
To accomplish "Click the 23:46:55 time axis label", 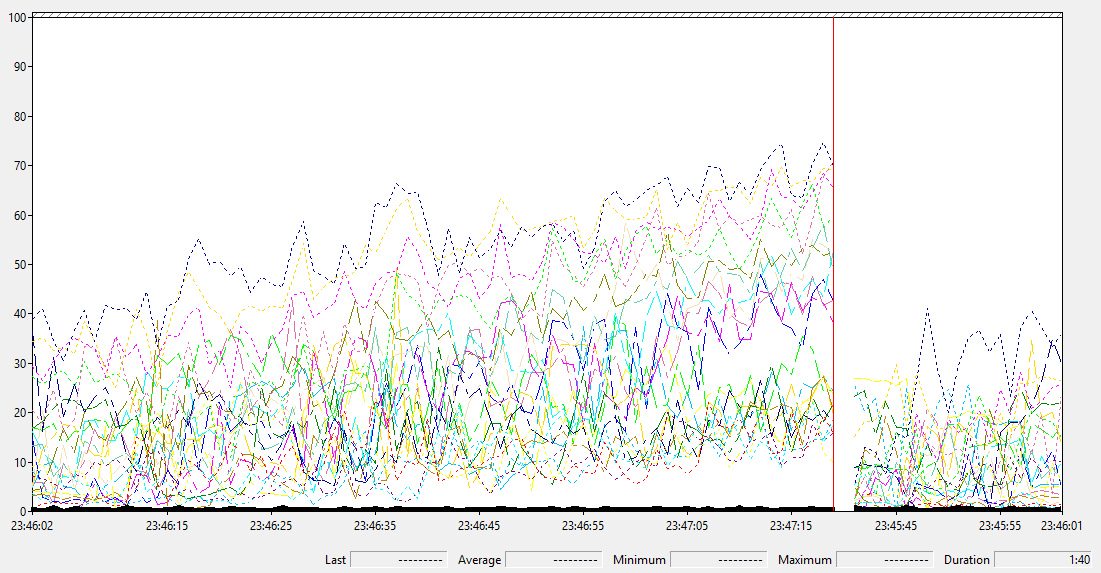I will click(583, 525).
